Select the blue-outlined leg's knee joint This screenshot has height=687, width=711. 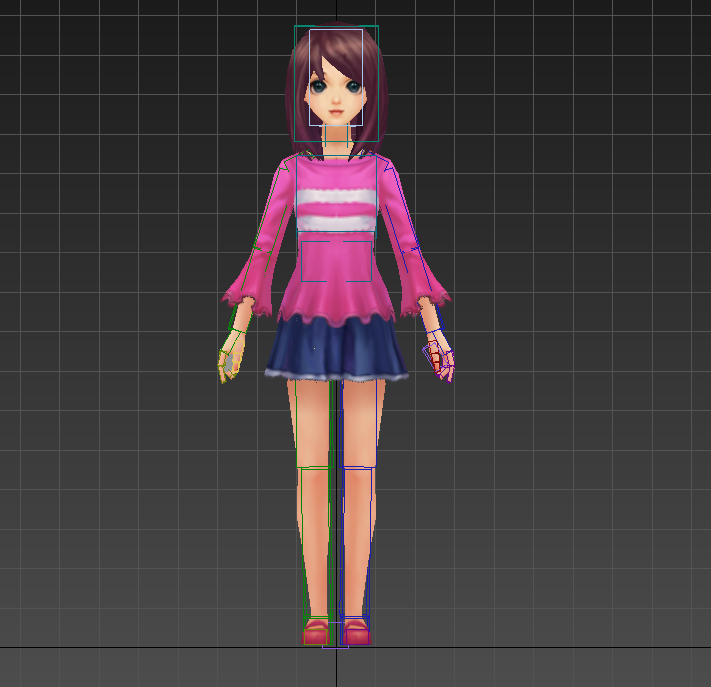tap(358, 480)
